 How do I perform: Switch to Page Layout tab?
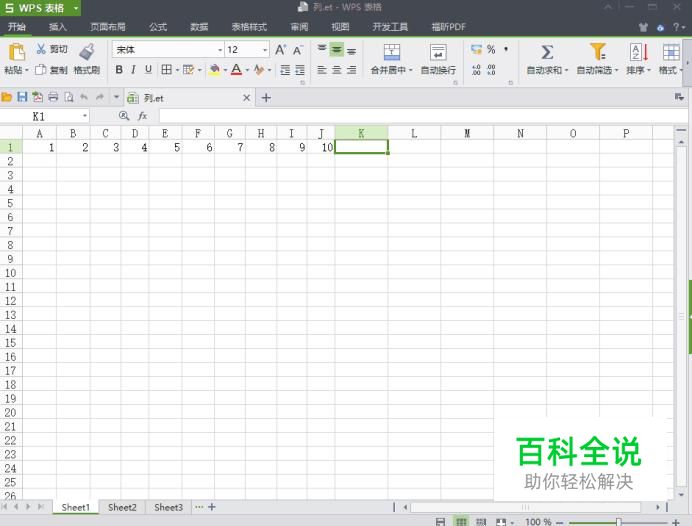point(108,27)
